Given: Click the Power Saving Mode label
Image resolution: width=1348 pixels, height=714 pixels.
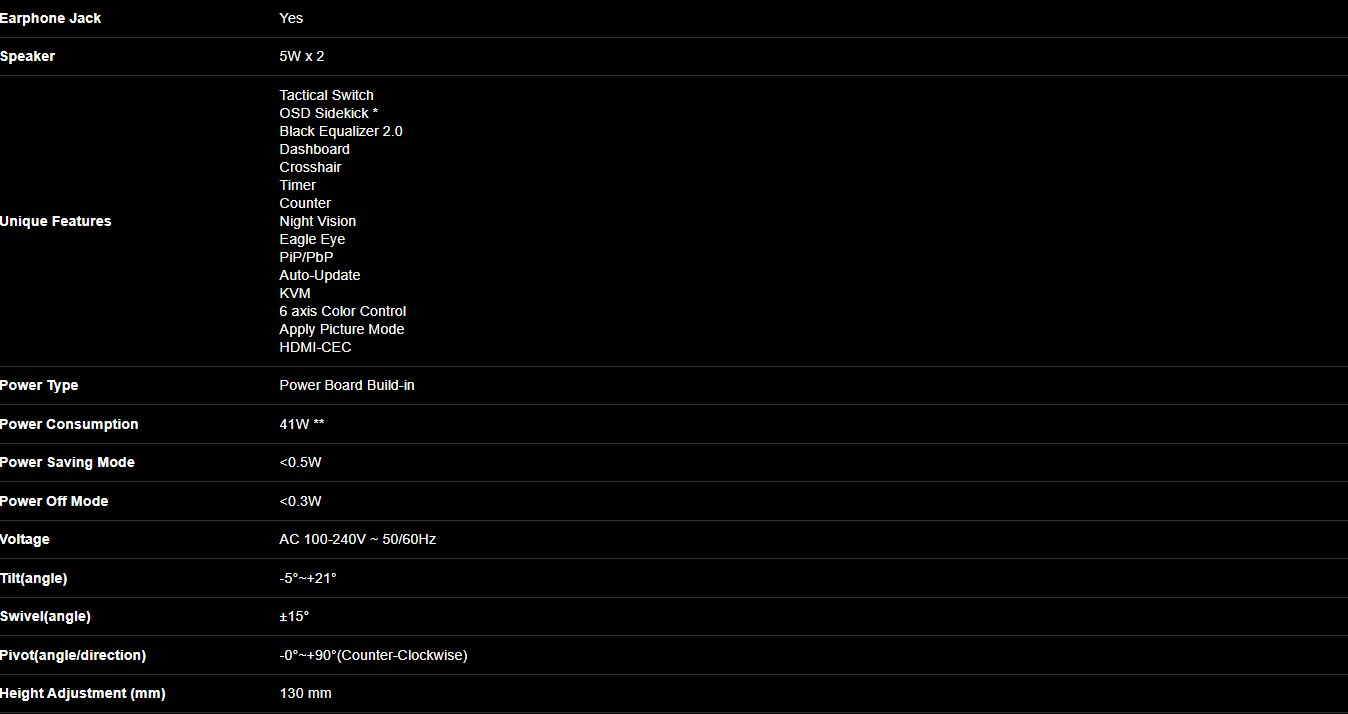Looking at the screenshot, I should point(67,462).
